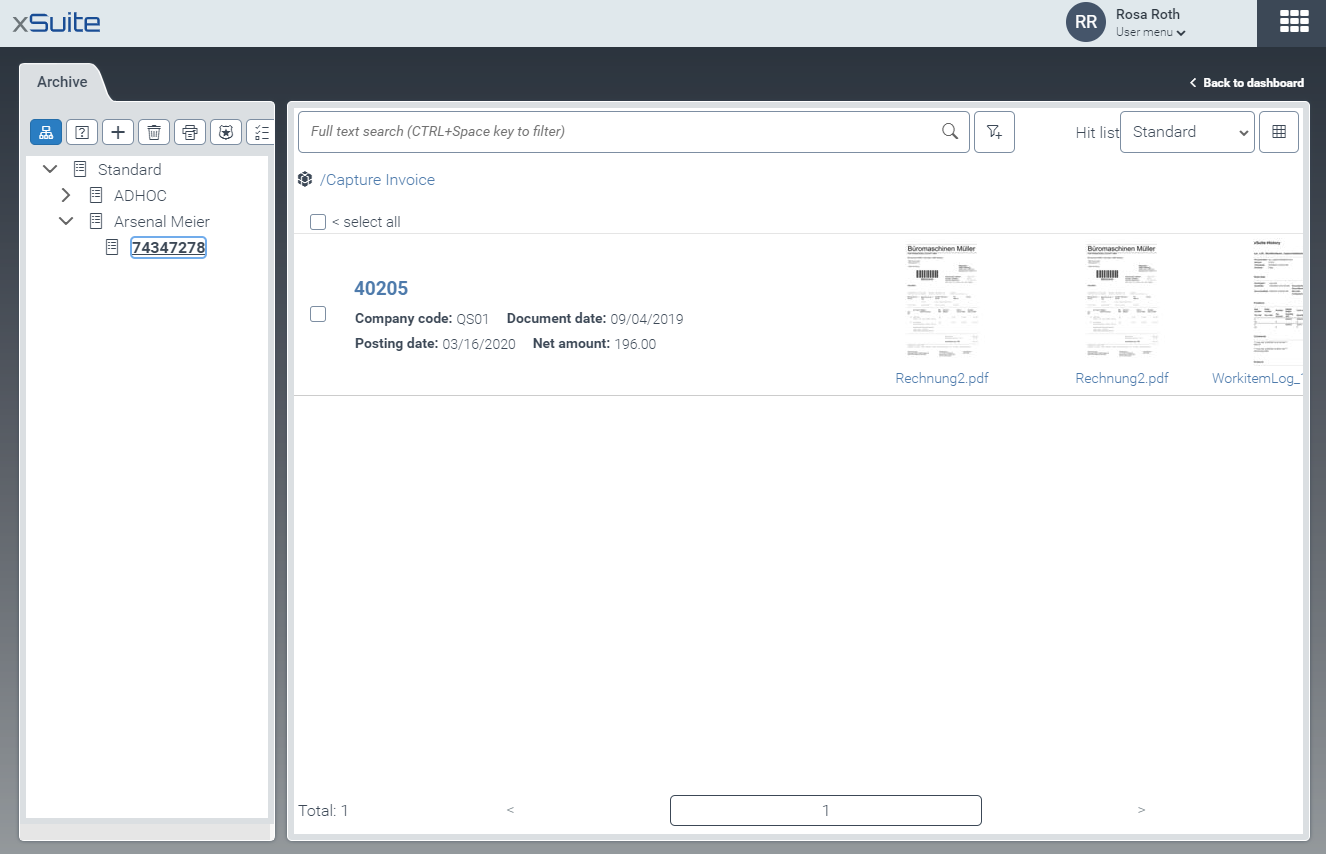Click the trash can delete icon
Screen dimensions: 1326x854
[153, 132]
